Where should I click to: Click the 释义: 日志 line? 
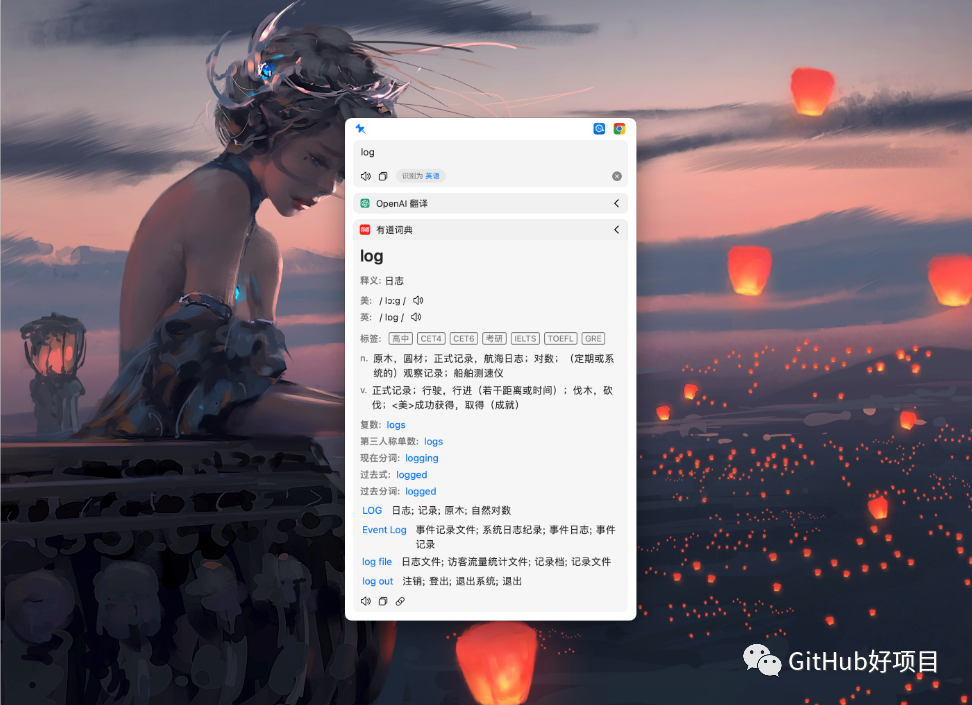382,281
